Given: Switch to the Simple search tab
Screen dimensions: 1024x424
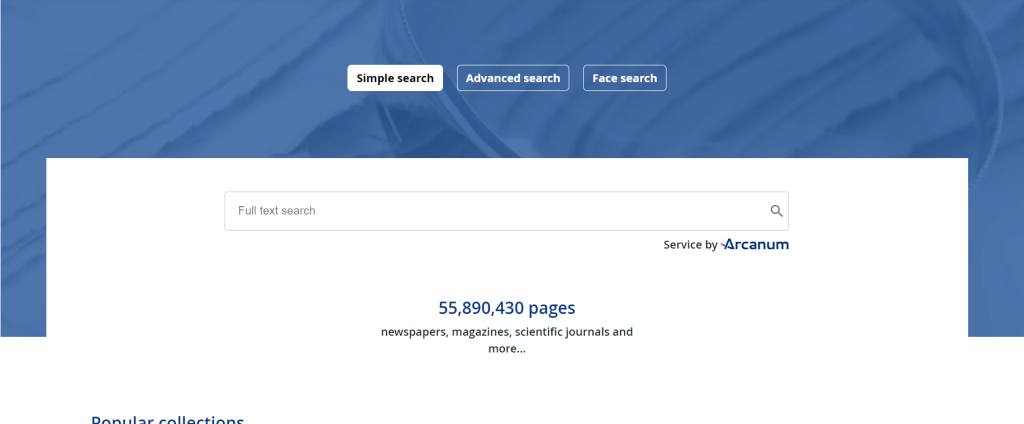Looking at the screenshot, I should click(395, 78).
